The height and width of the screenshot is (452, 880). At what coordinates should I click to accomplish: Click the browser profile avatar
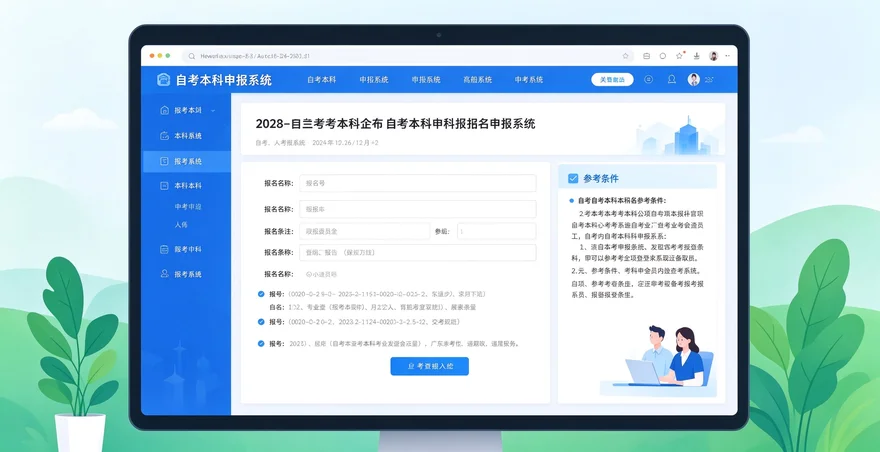pos(713,56)
